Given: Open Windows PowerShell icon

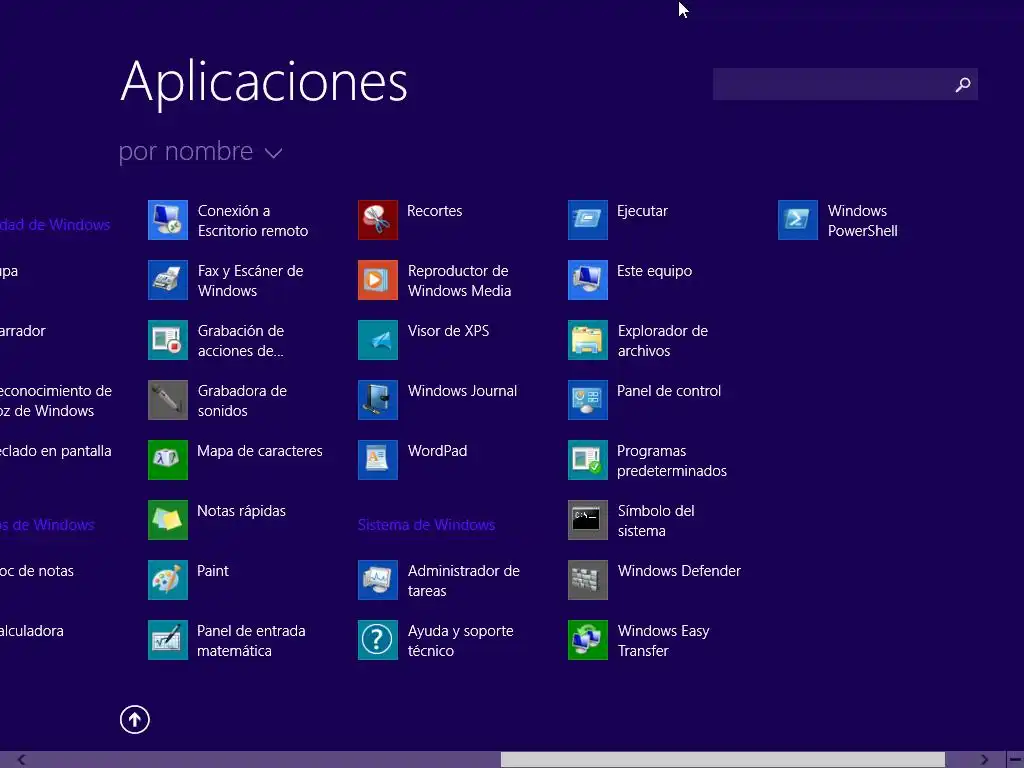Looking at the screenshot, I should (798, 220).
